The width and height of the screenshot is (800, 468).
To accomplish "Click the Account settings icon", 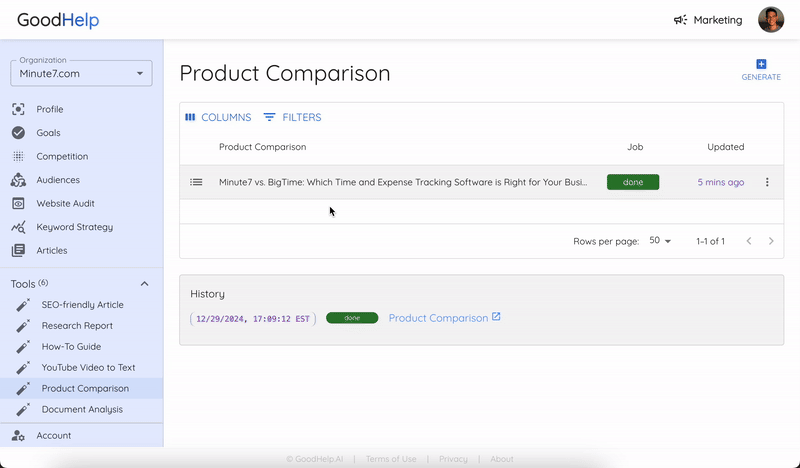I will (18, 435).
